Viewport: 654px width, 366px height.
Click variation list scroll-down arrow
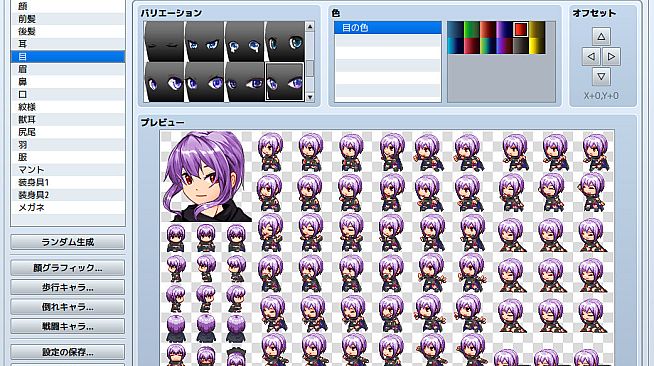click(x=310, y=97)
